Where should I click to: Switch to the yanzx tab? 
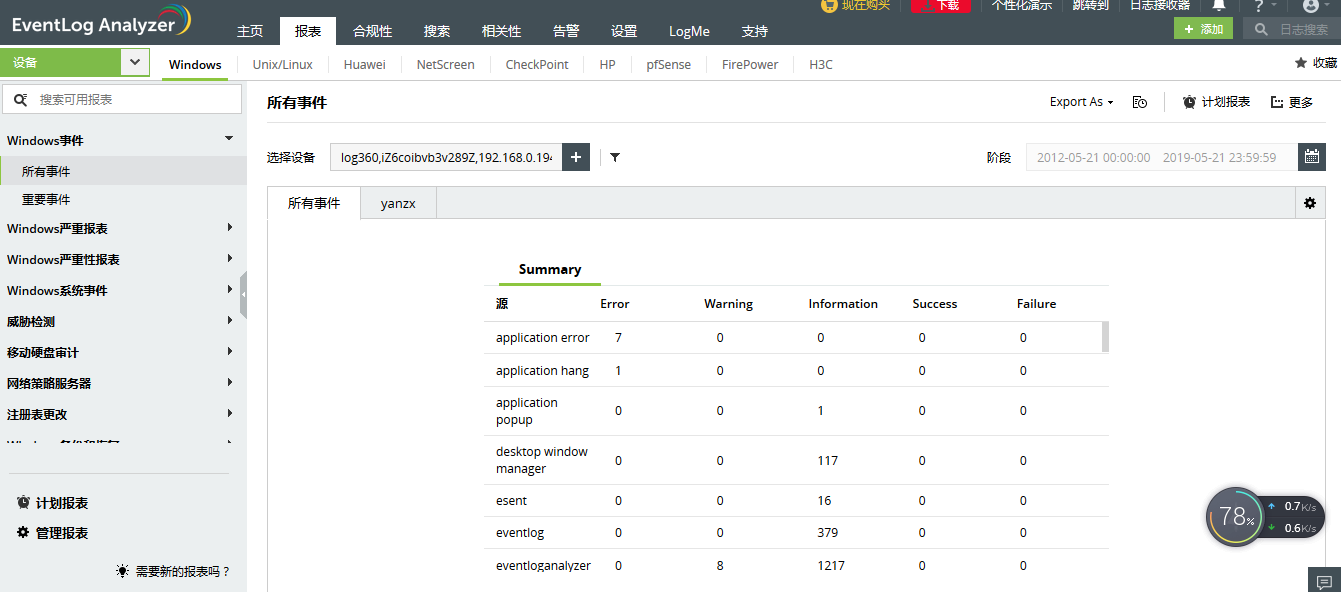pos(398,203)
